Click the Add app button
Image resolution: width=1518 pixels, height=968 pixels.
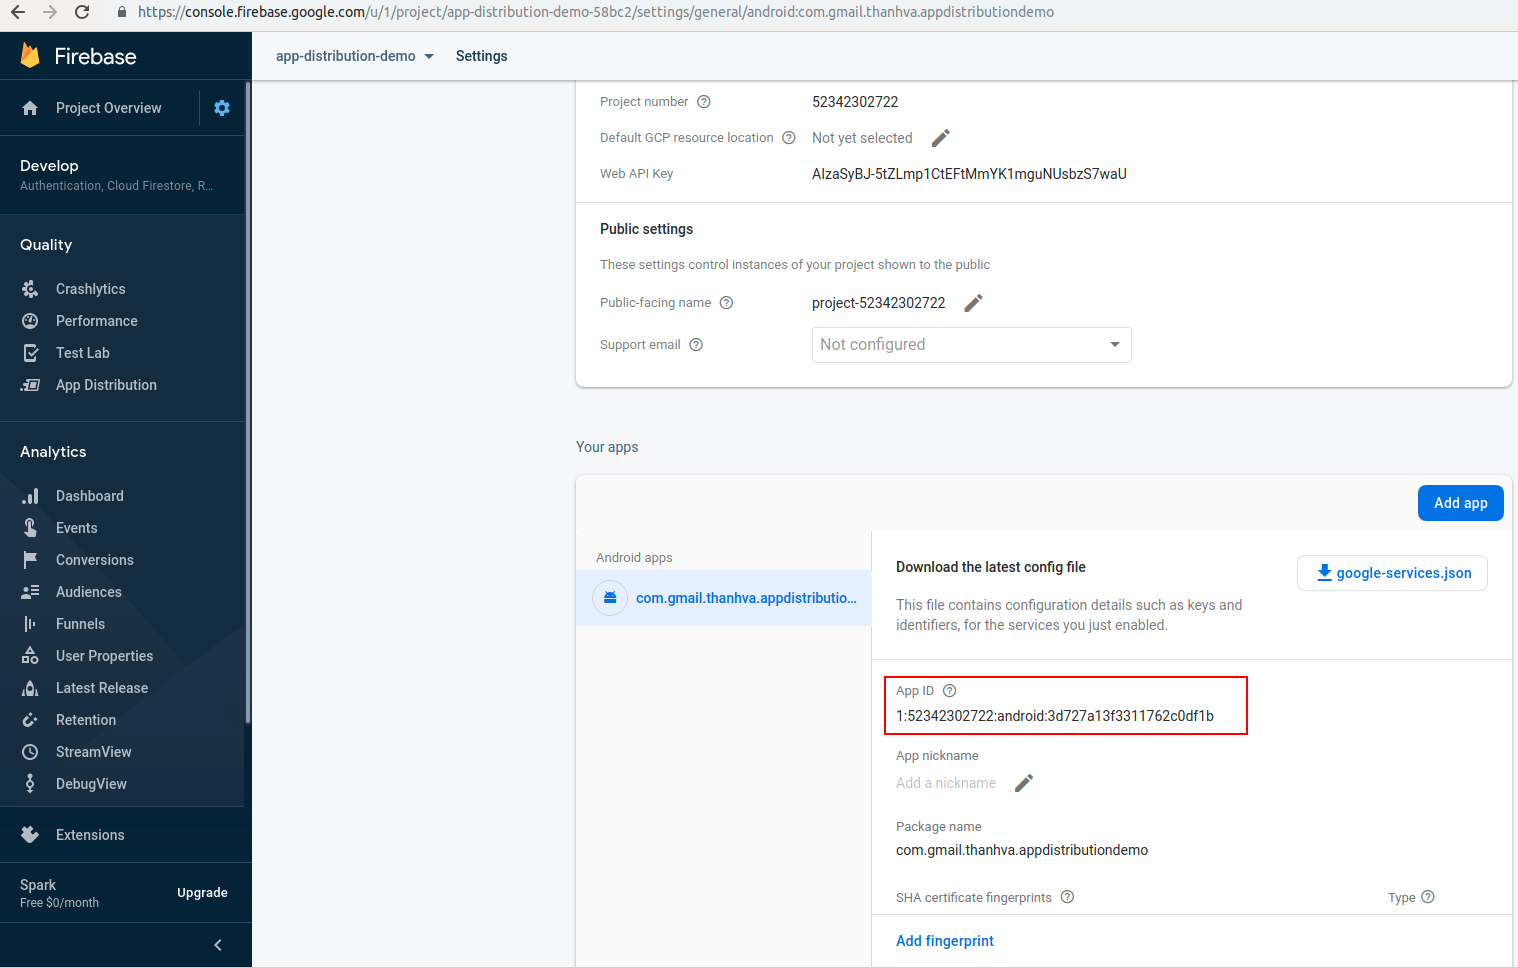click(x=1460, y=503)
